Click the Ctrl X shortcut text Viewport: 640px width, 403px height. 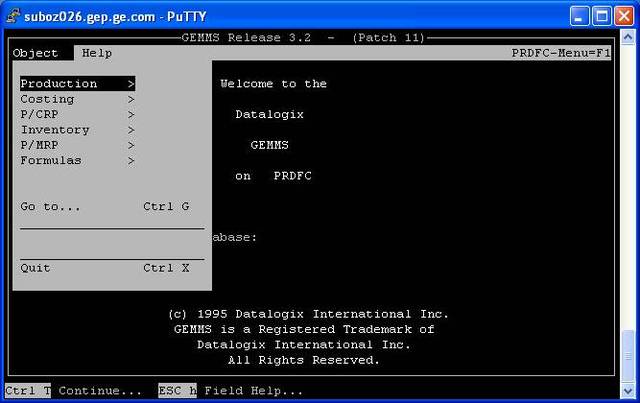(166, 268)
